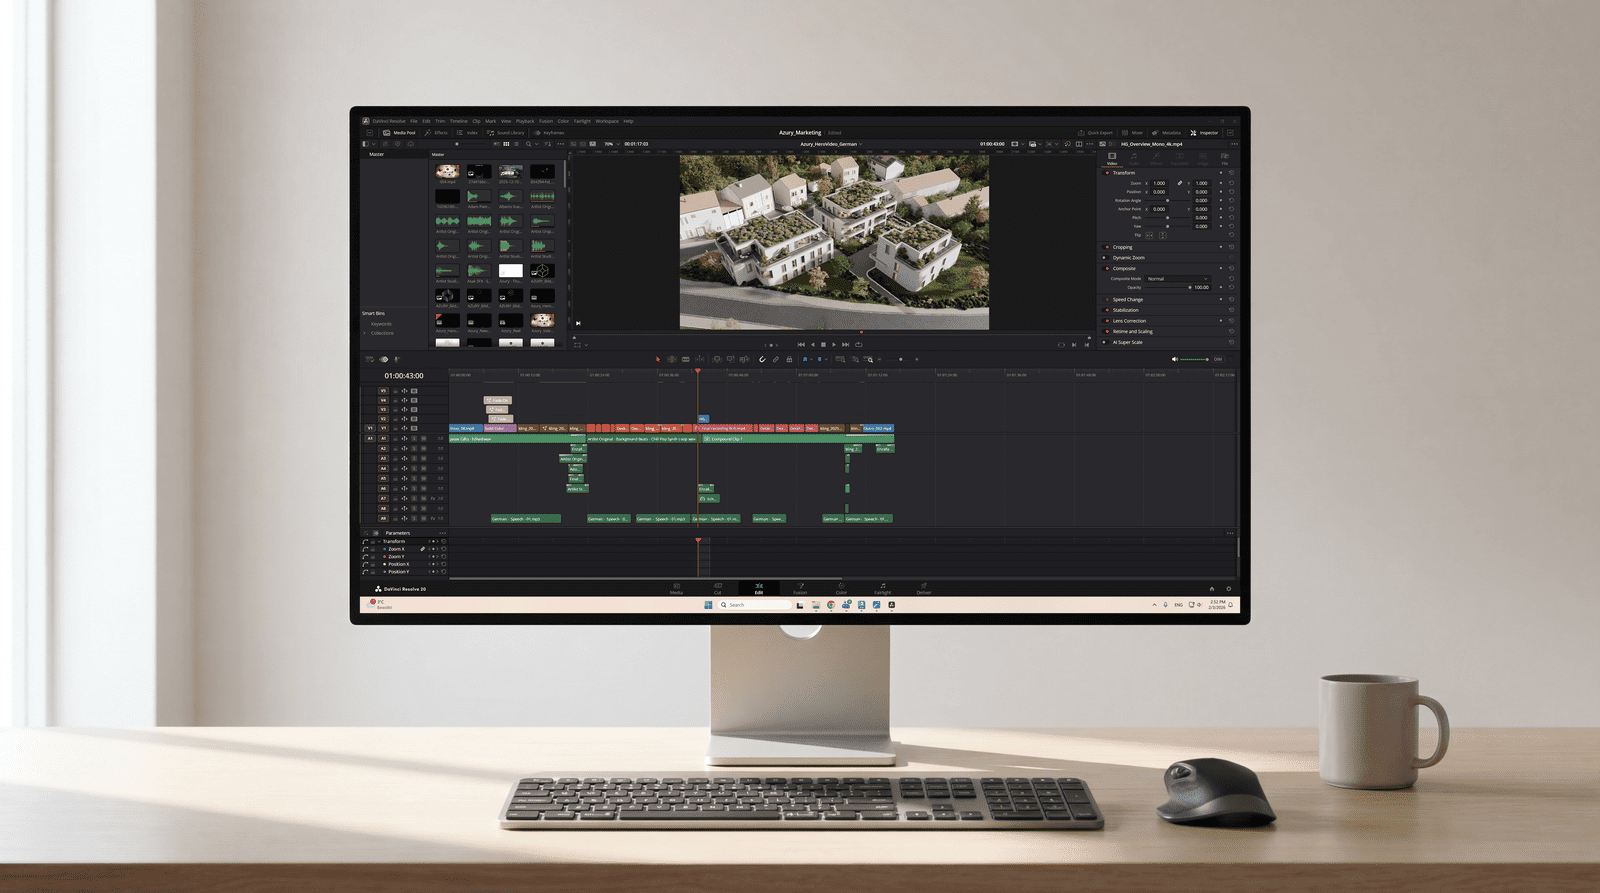Switch to Fairlight page tab
The width and height of the screenshot is (1600, 893).
click(x=883, y=588)
